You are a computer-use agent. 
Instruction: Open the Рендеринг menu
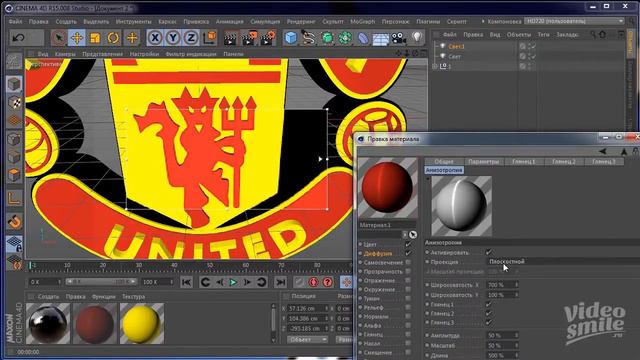(301, 22)
